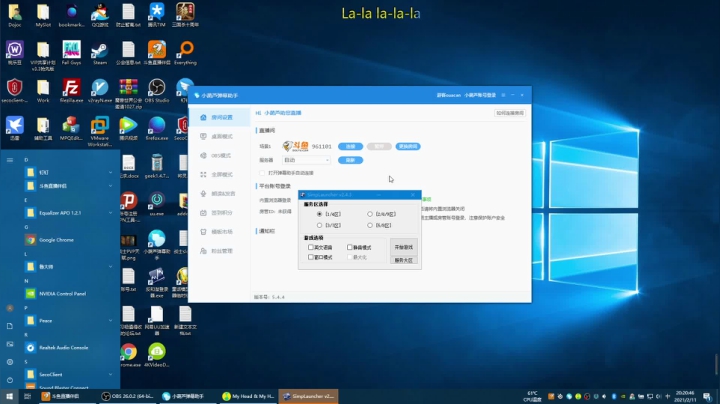Switch to OBS 26.0.2 taskbar button
This screenshot has width=720, height=404.
[x=129, y=396]
